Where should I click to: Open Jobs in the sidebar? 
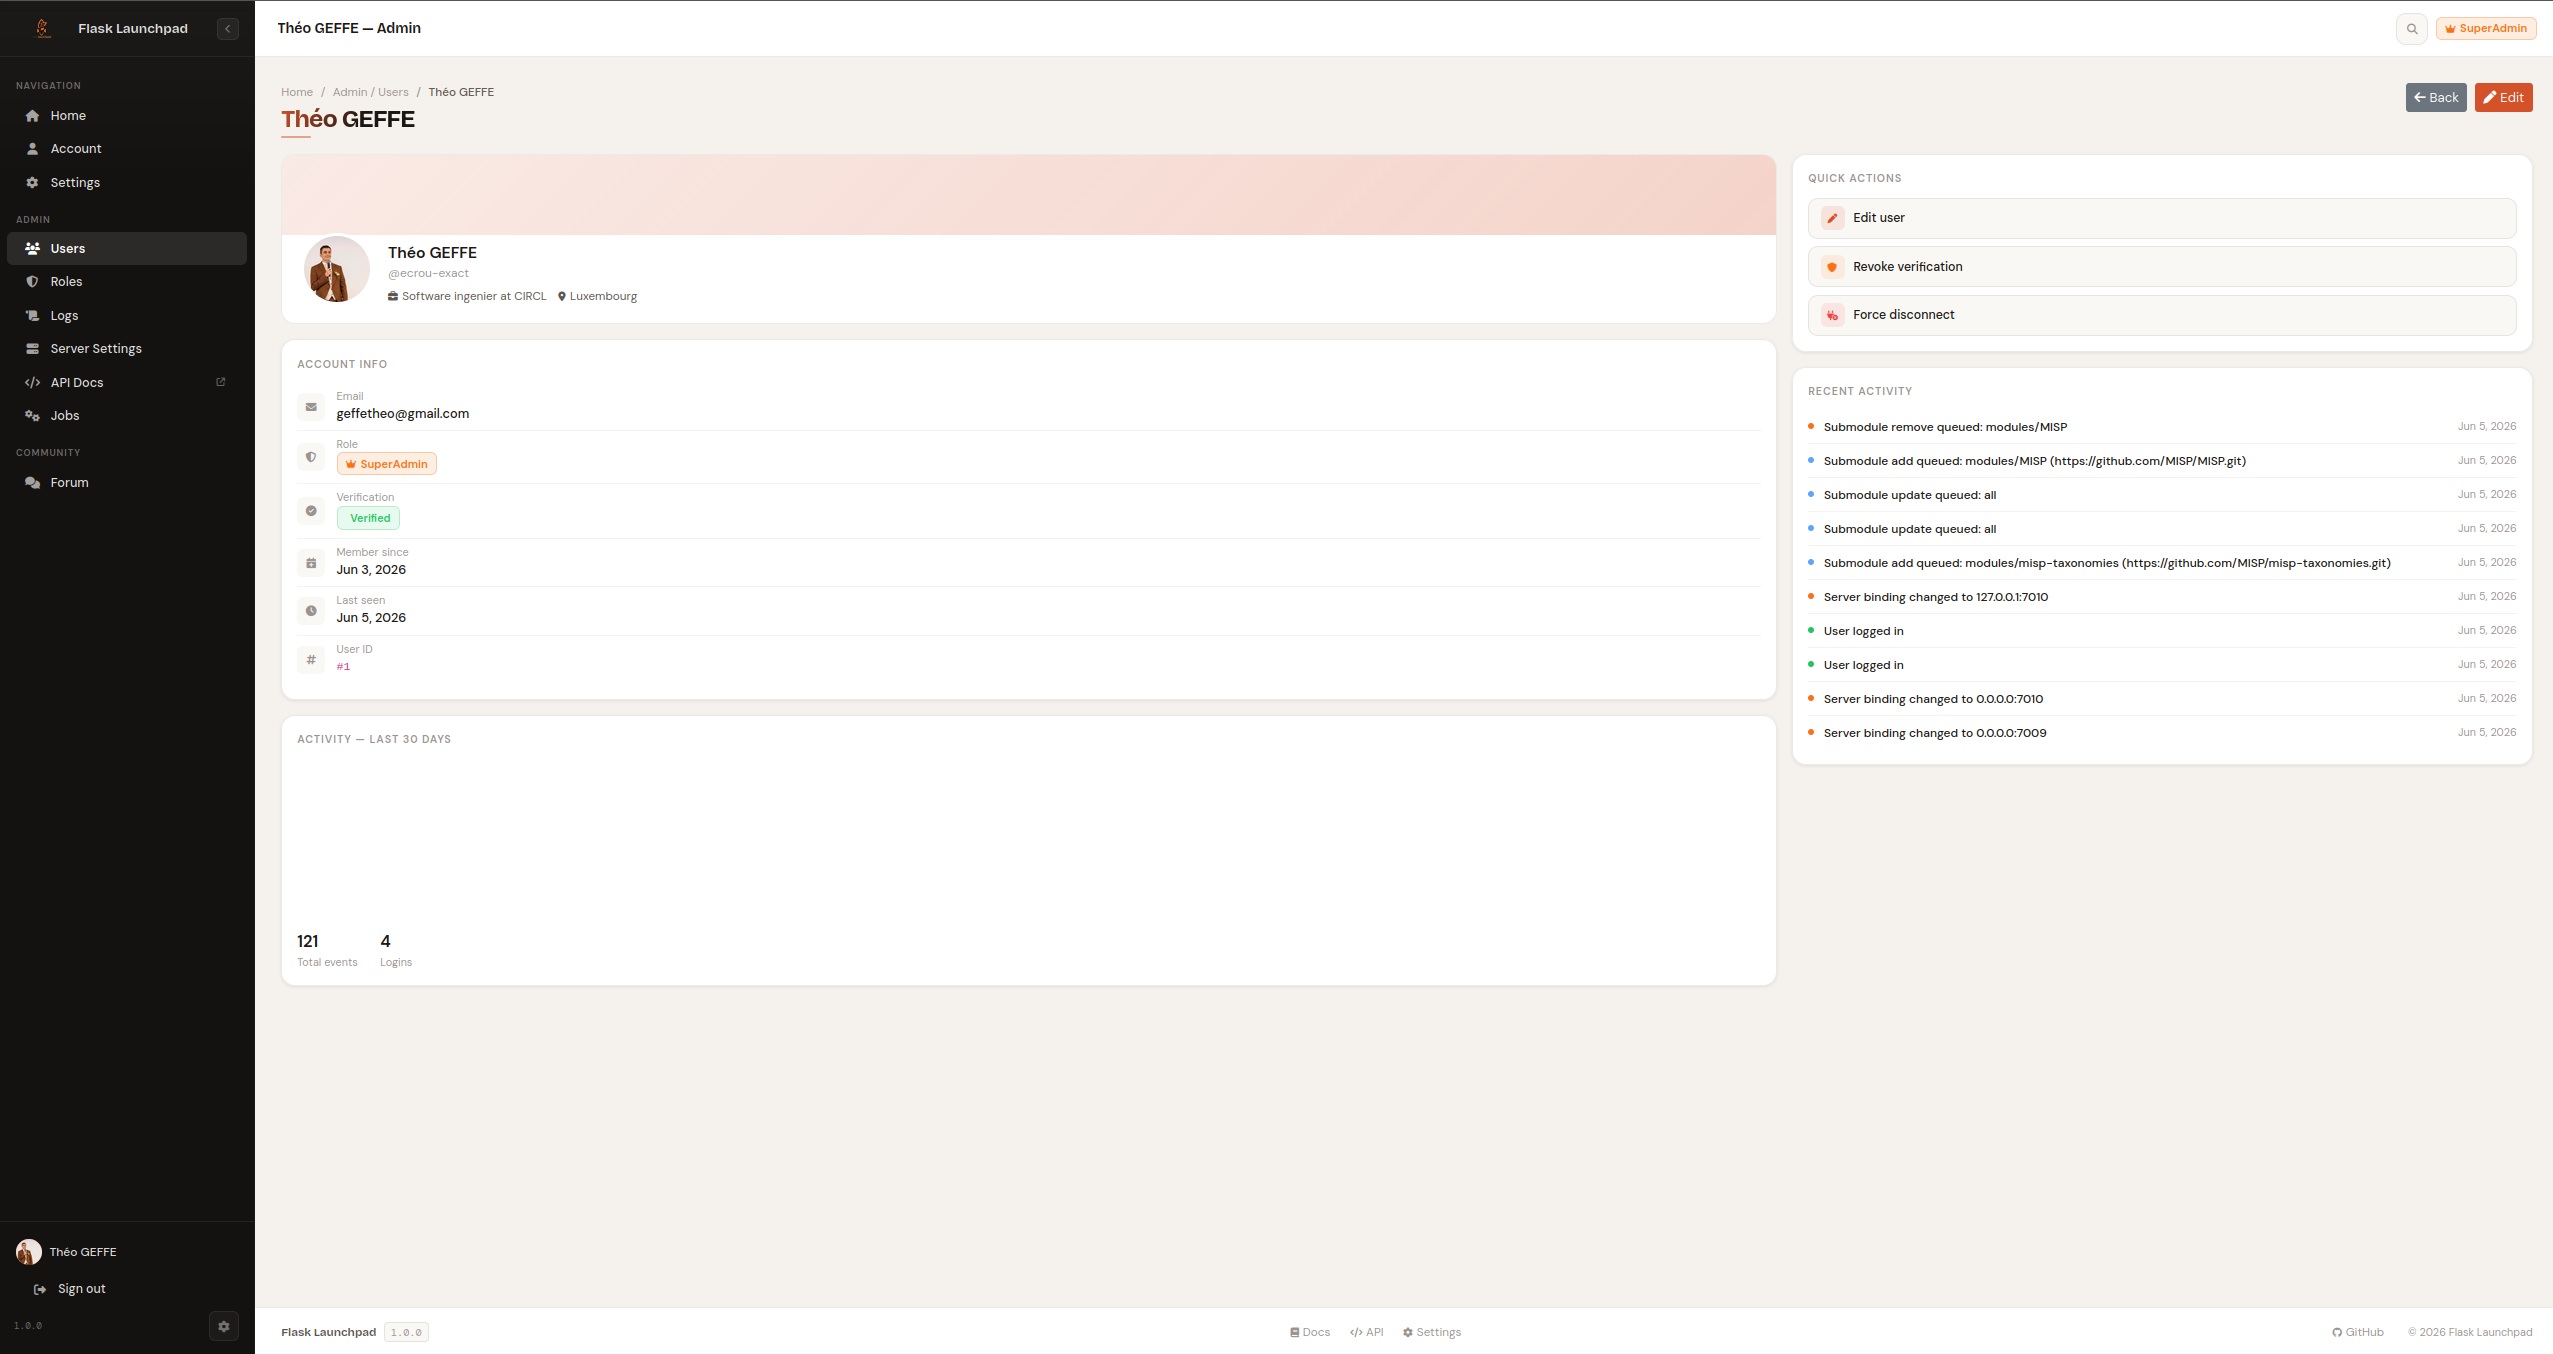coord(127,416)
